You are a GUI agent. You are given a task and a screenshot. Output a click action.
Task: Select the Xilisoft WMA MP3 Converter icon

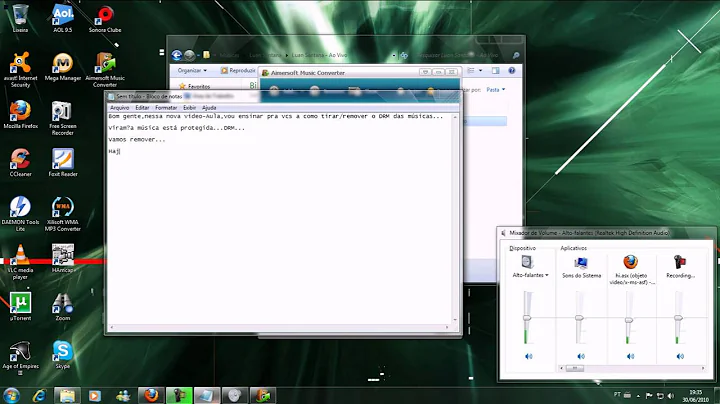(x=62, y=213)
